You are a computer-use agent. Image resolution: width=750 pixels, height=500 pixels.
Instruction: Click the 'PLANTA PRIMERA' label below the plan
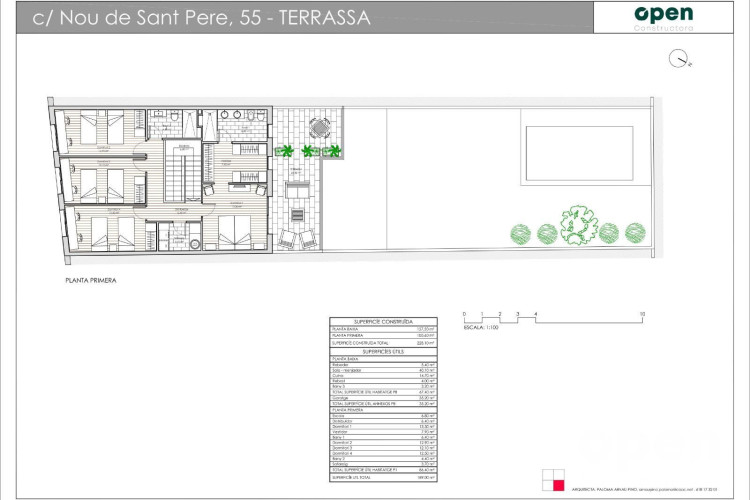(x=83, y=281)
